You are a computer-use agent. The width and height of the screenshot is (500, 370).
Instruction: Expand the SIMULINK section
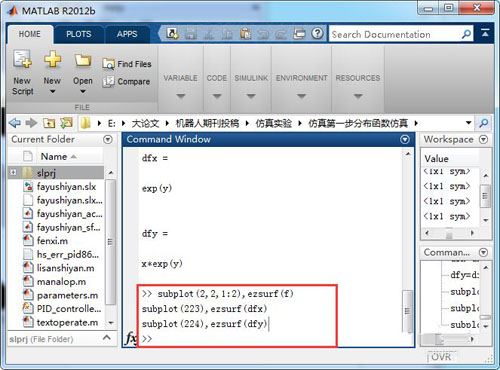pyautogui.click(x=251, y=96)
